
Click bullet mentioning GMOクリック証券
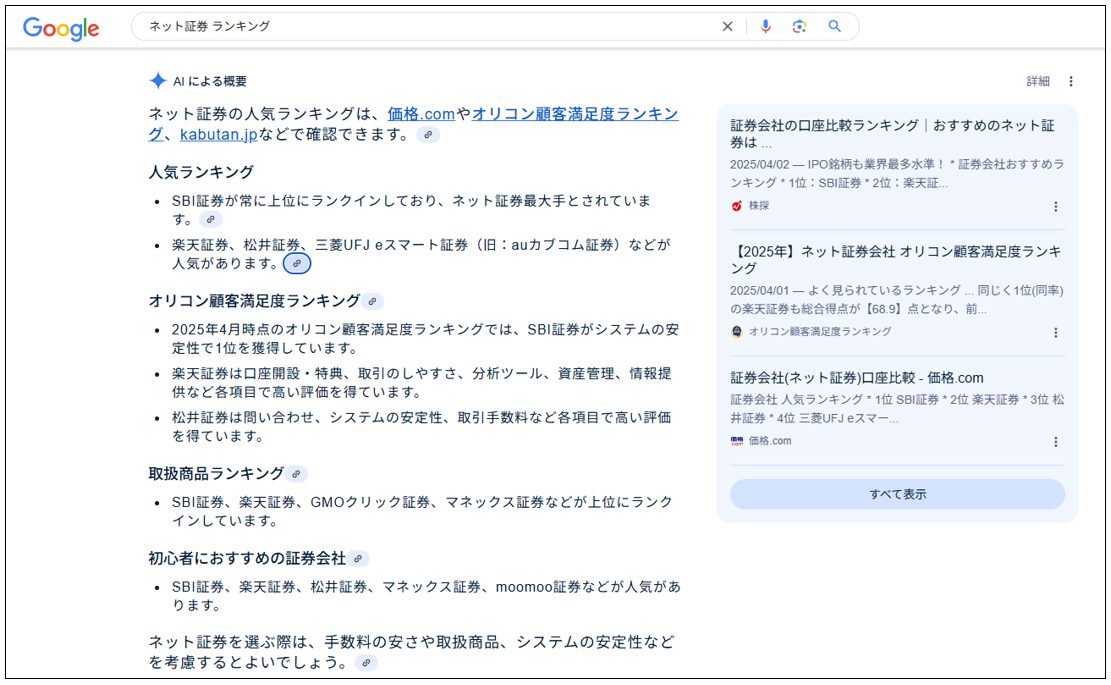click(x=422, y=511)
